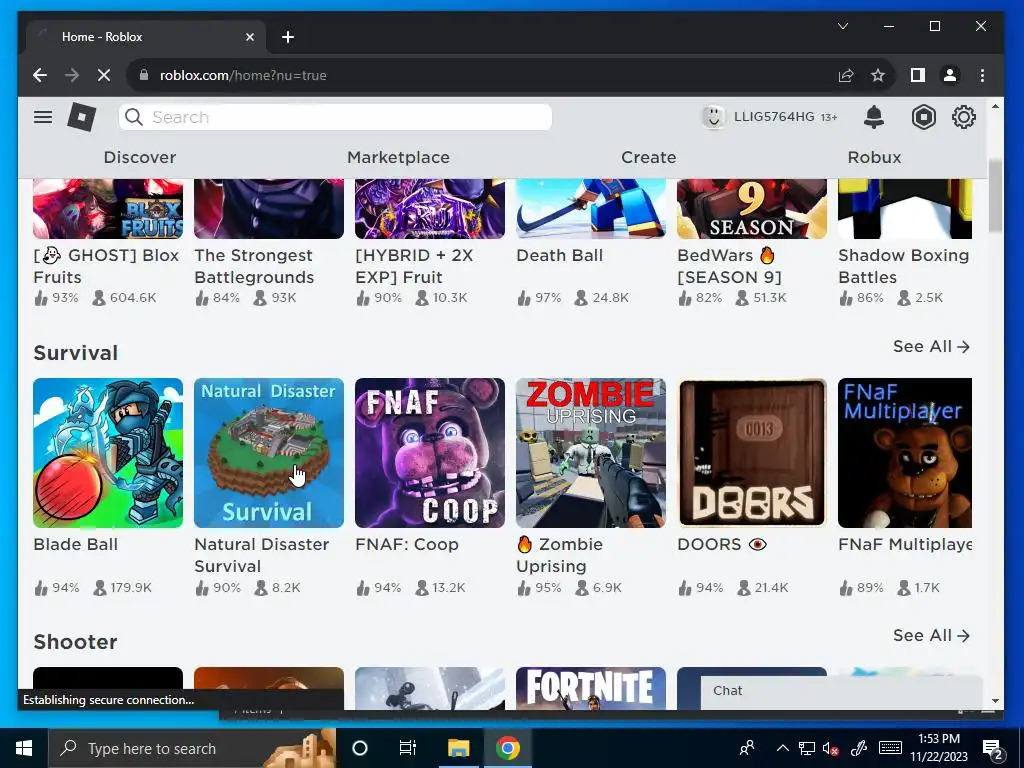The image size is (1024, 768).
Task: Click the muted volume tray icon
Action: (x=831, y=748)
